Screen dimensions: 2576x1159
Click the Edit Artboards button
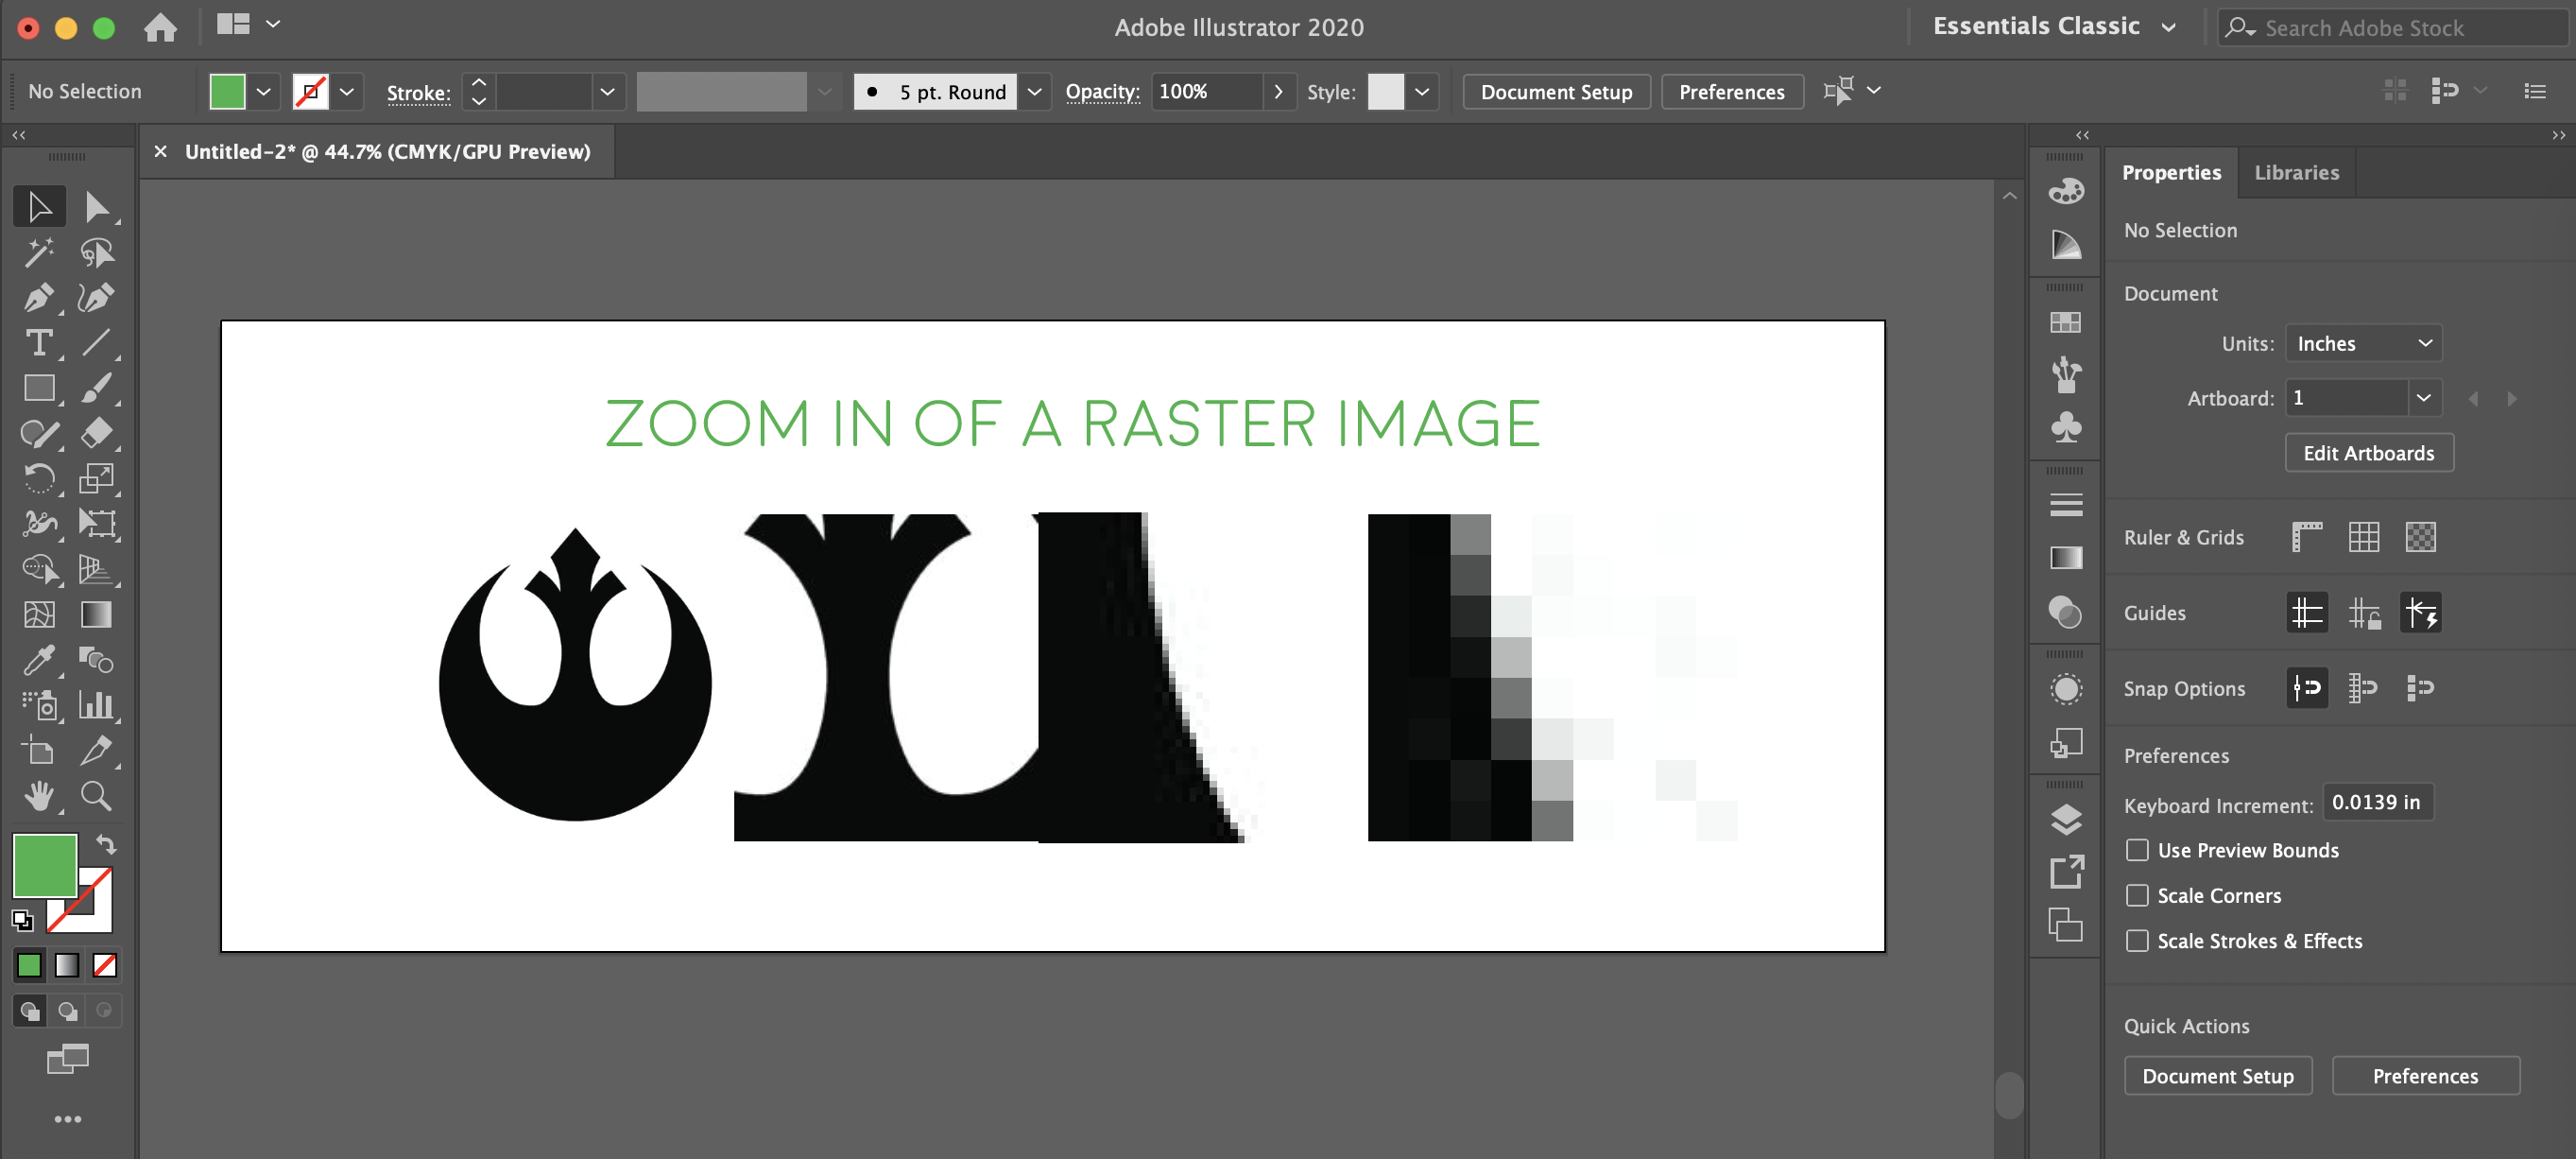tap(2368, 453)
